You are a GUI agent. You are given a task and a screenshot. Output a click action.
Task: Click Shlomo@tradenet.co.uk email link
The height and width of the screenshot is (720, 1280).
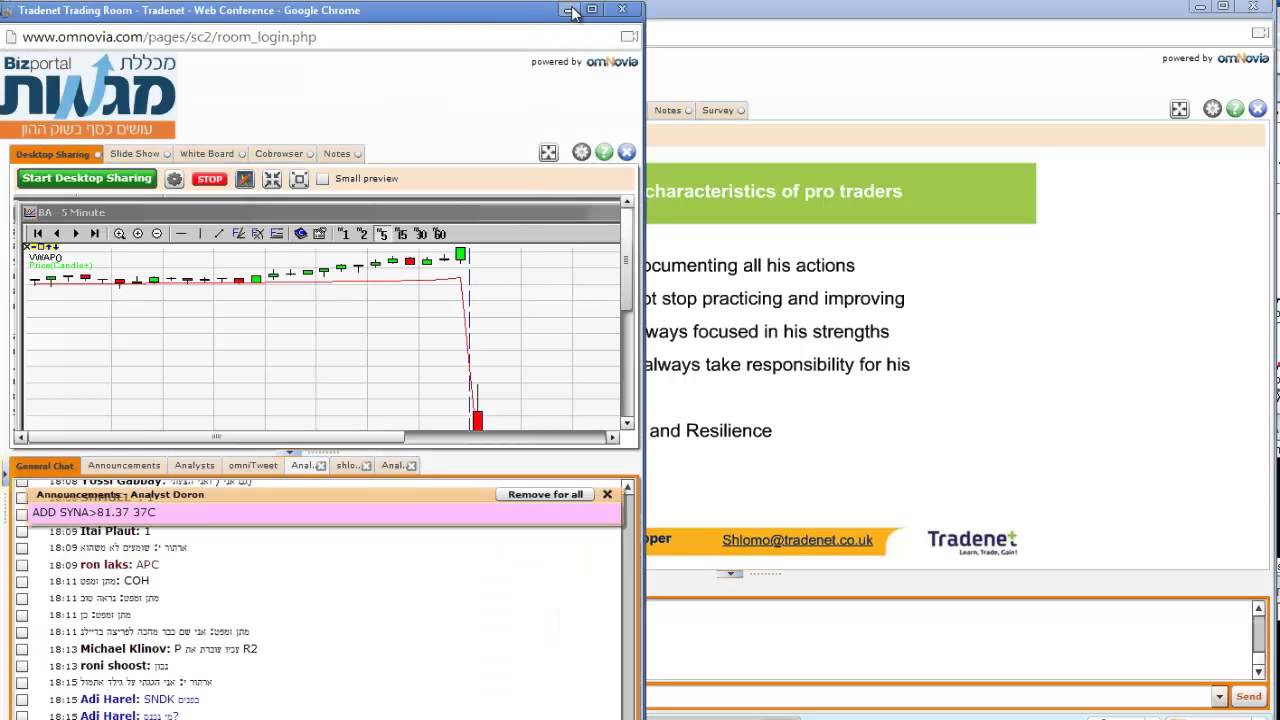tap(797, 540)
